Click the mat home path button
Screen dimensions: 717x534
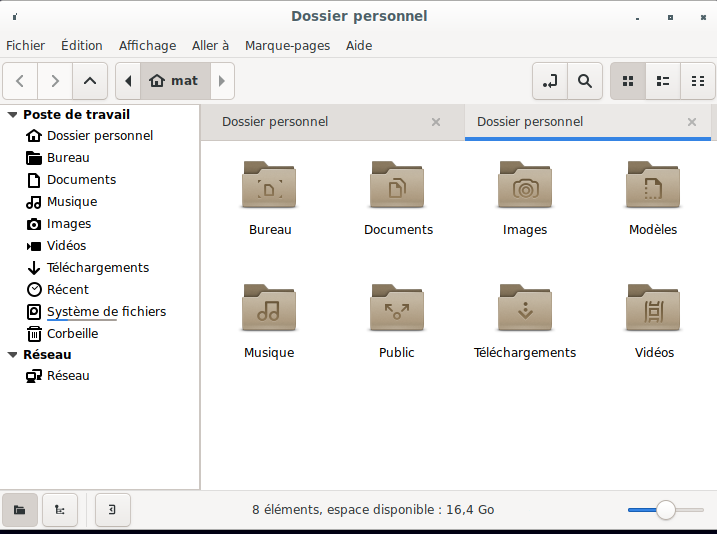point(174,81)
